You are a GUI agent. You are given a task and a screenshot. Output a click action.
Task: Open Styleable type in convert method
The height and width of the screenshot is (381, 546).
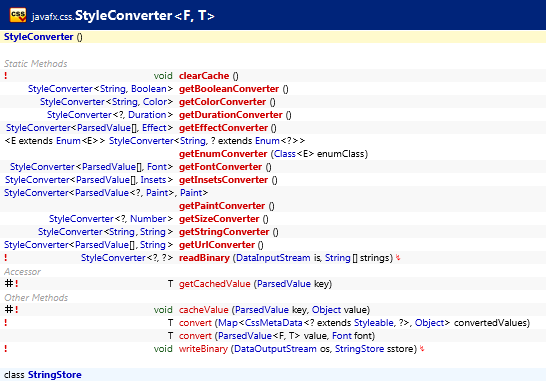point(374,323)
